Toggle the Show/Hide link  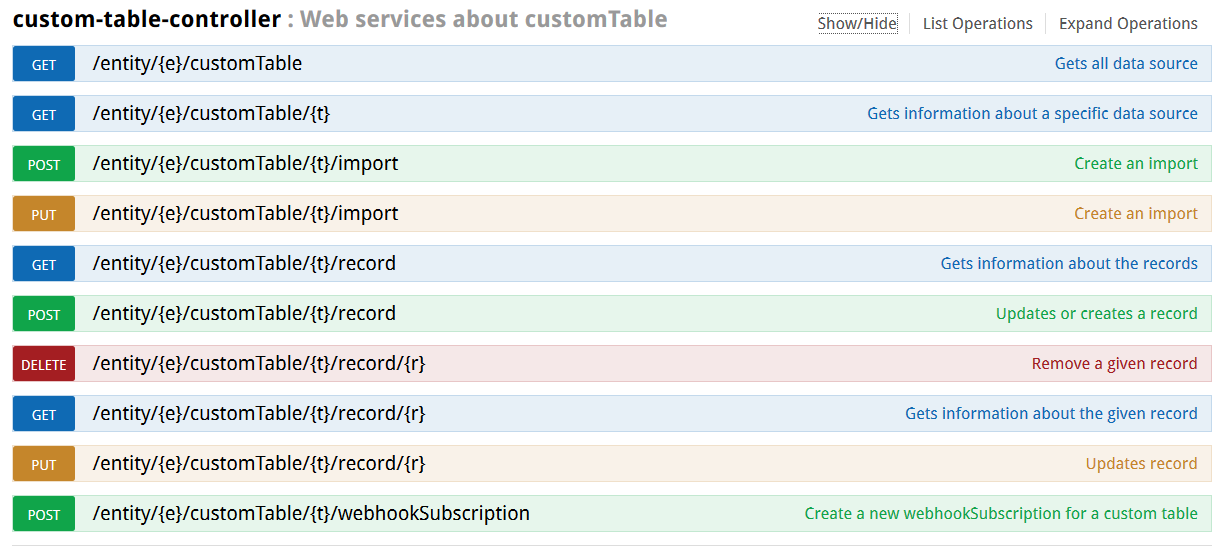(857, 24)
